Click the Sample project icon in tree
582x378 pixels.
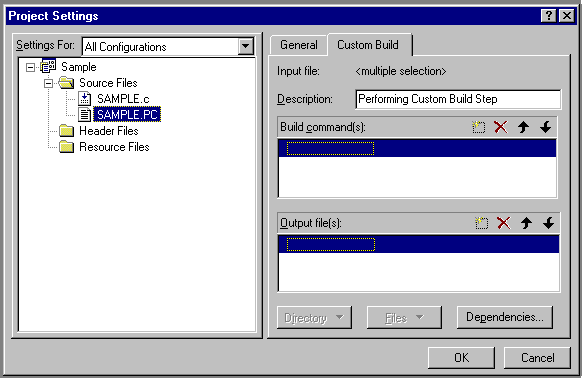48,66
